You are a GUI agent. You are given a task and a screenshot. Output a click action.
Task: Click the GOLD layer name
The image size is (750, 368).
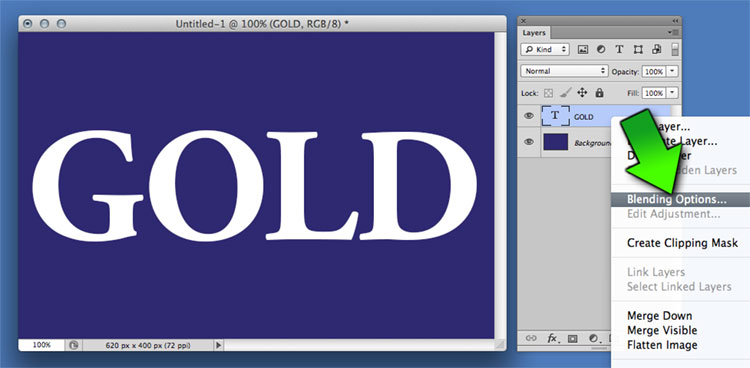tap(584, 117)
